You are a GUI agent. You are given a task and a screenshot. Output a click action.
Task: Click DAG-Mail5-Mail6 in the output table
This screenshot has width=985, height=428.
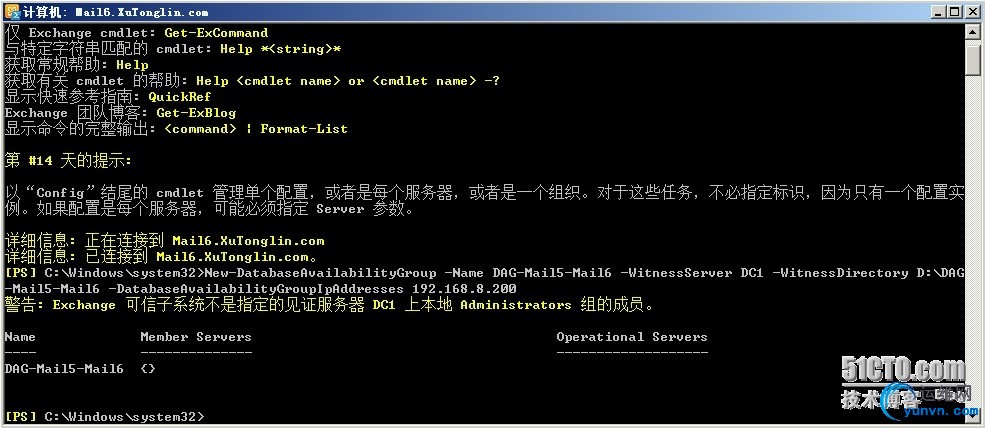tap(64, 369)
